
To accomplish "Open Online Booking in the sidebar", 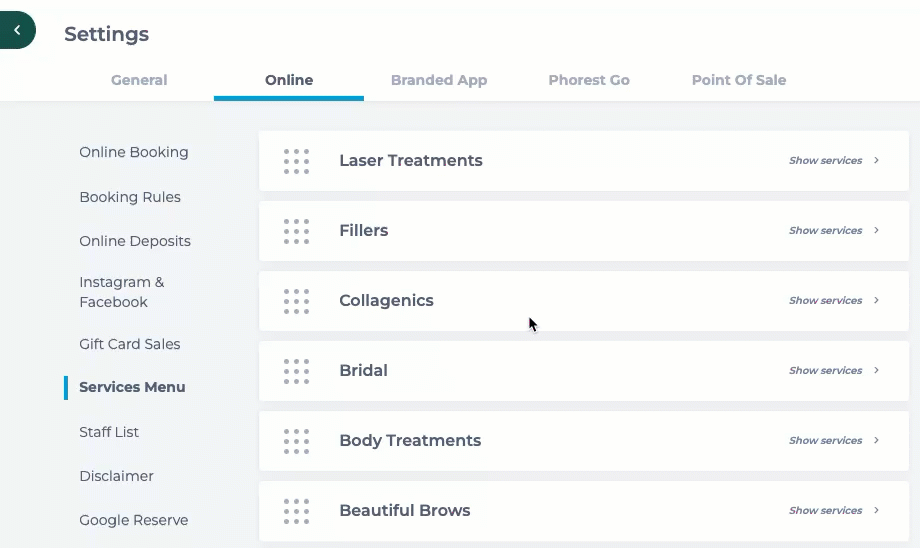I will [x=134, y=152].
